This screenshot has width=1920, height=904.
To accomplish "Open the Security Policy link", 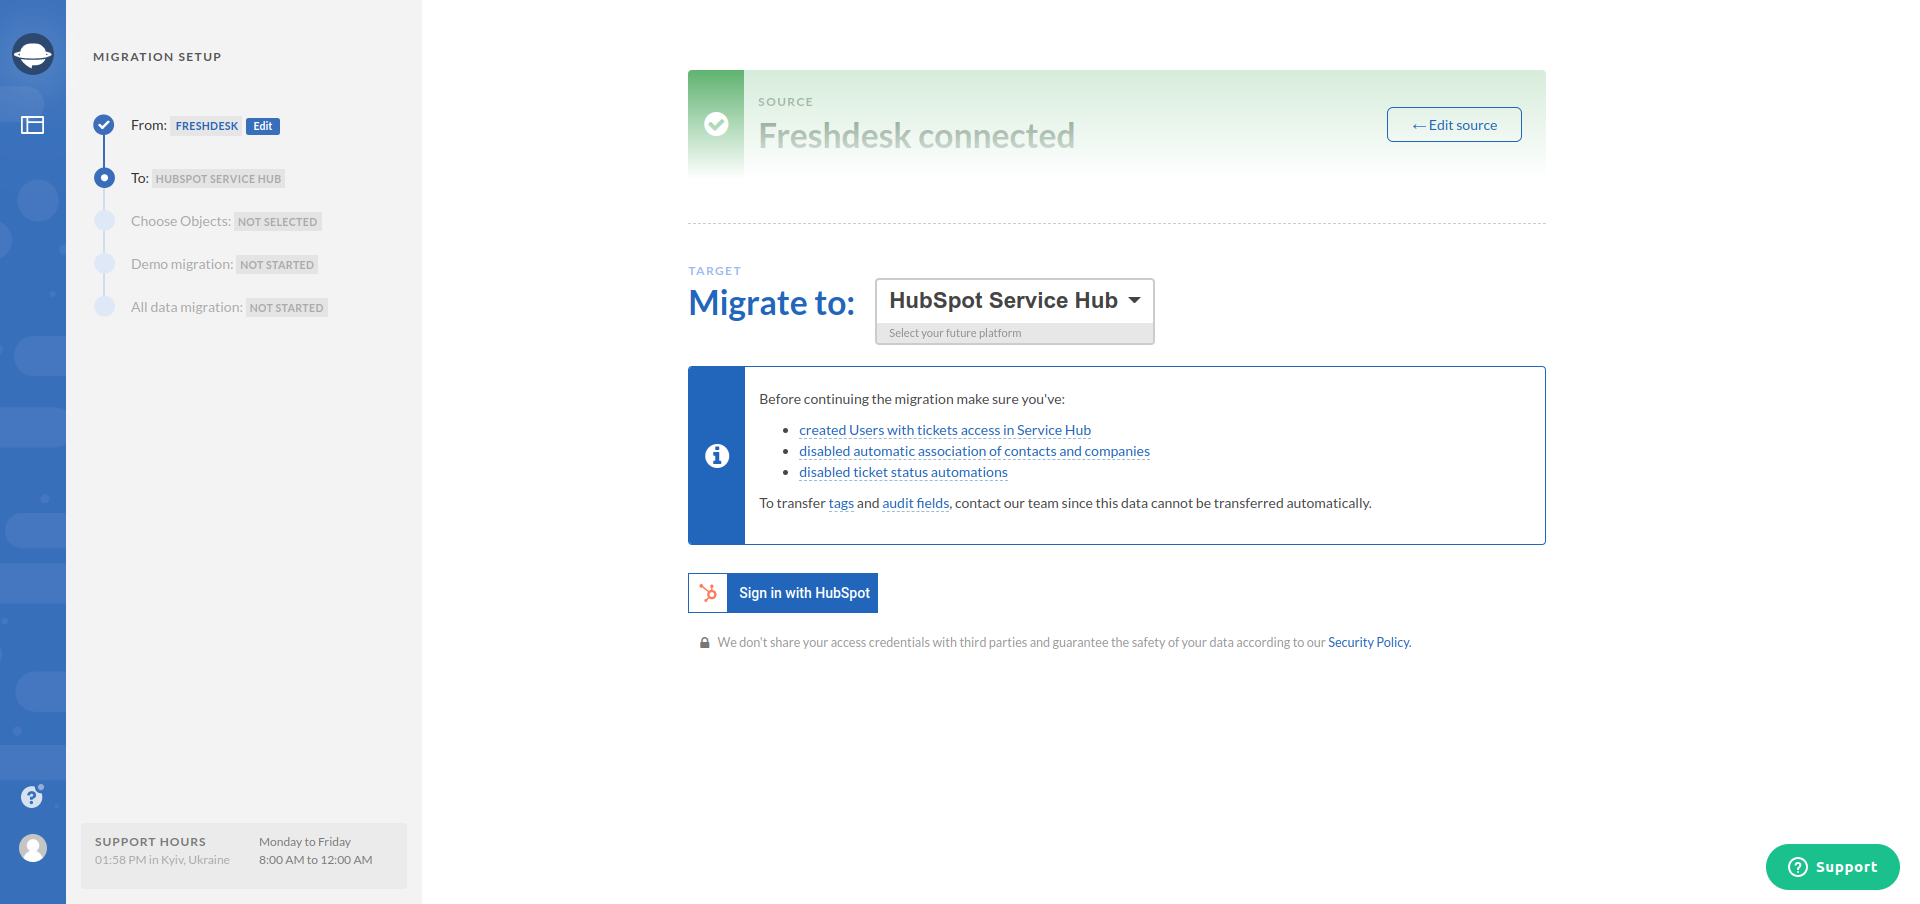I will [1369, 643].
